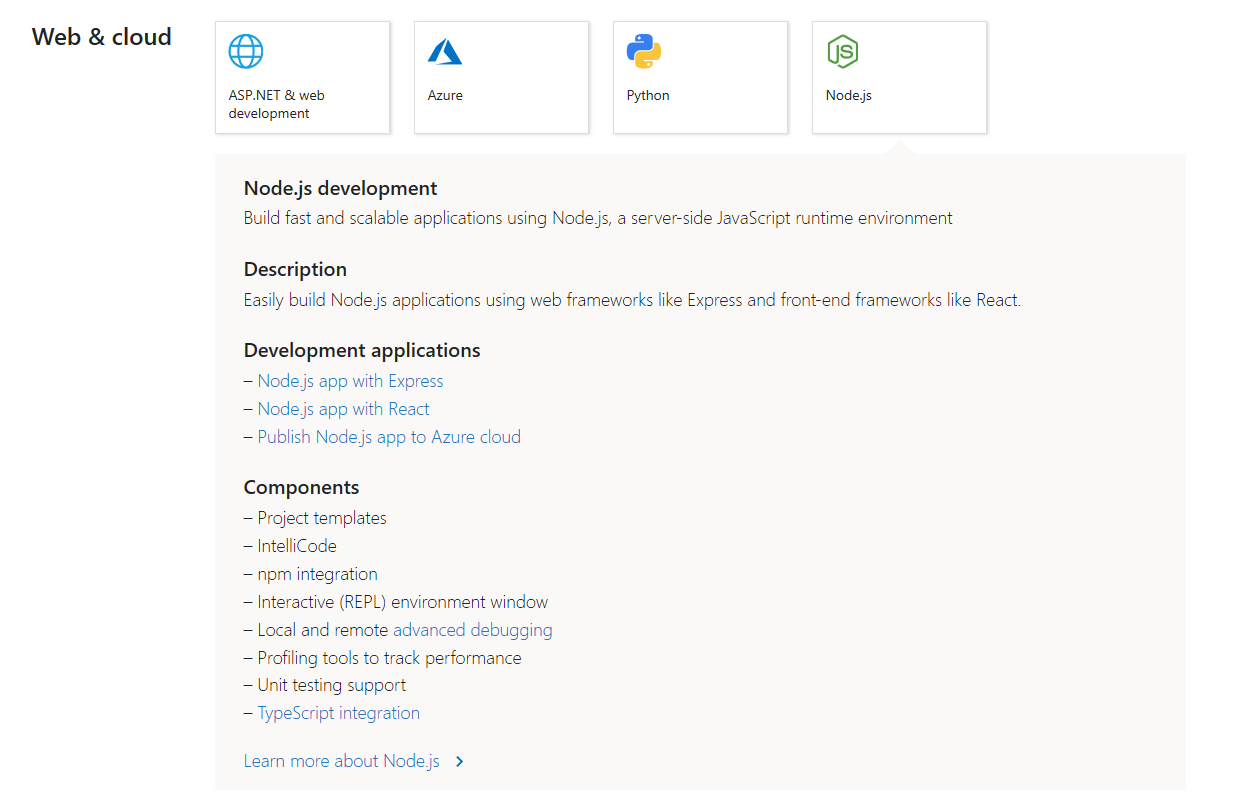Screen dimensions: 1254x805
Task: Click the Unit testing support item
Action: coord(332,685)
